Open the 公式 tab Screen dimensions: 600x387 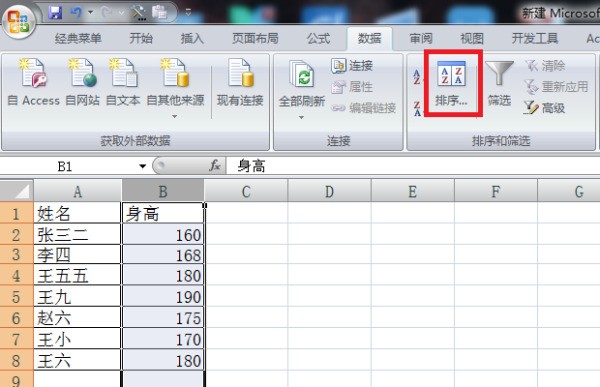pyautogui.click(x=318, y=39)
